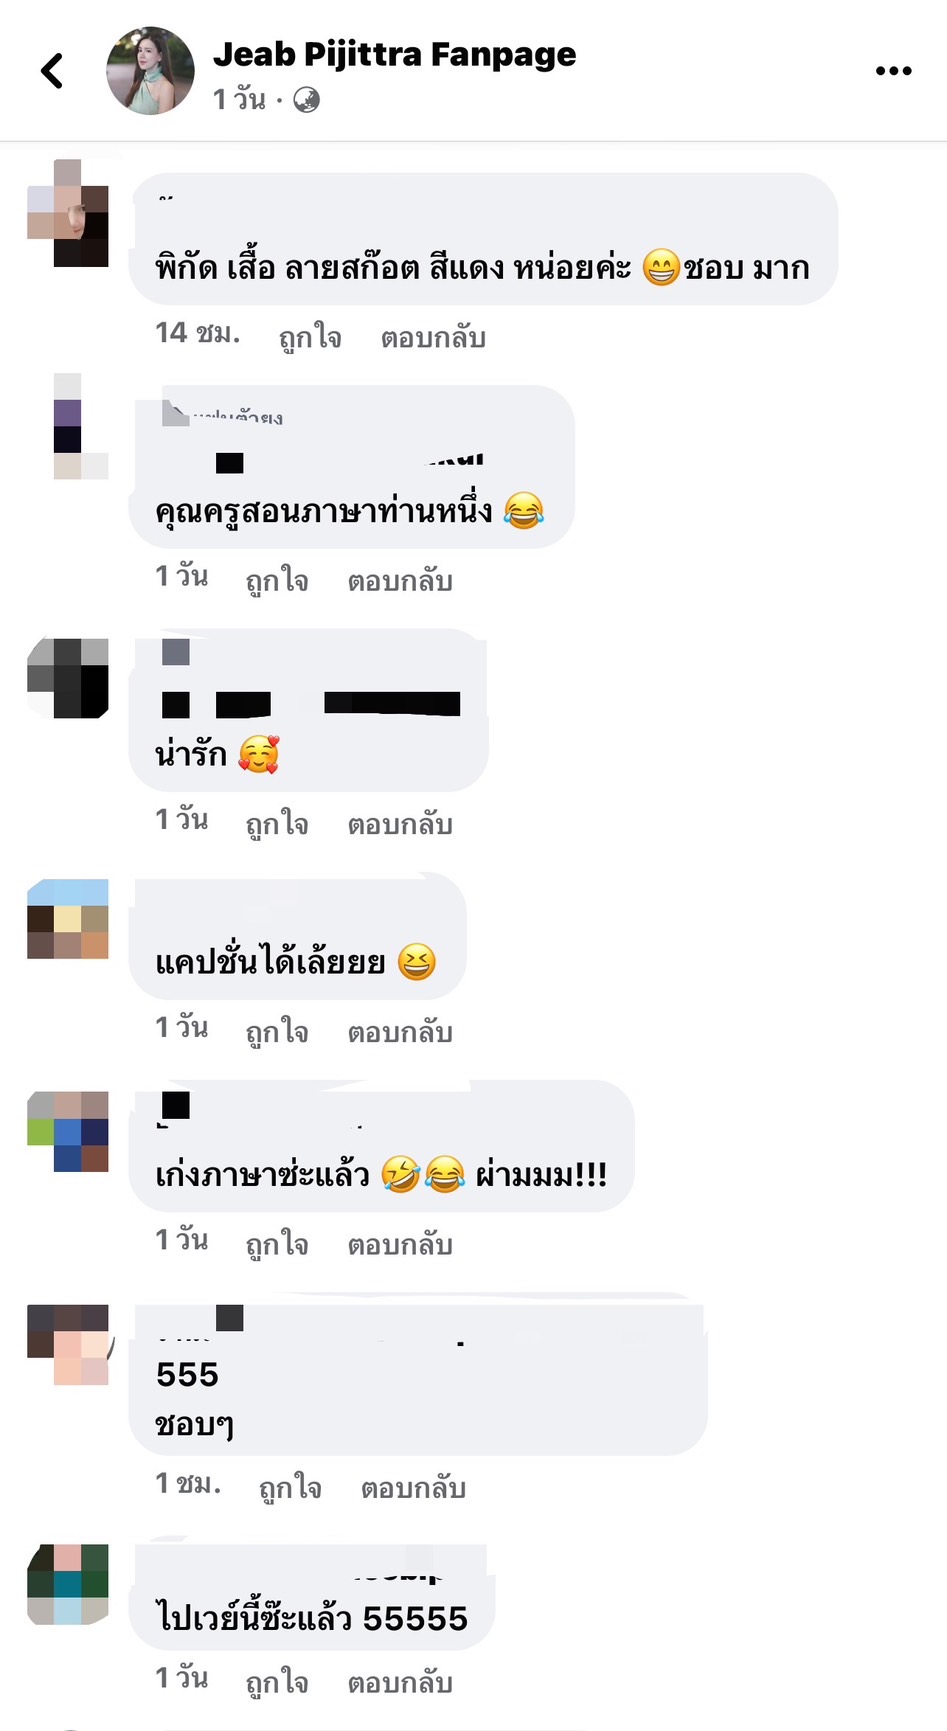The height and width of the screenshot is (1731, 947).
Task: Reply to the เก่งภาษาซ่ะแล้ว comment
Action: click(x=400, y=1244)
